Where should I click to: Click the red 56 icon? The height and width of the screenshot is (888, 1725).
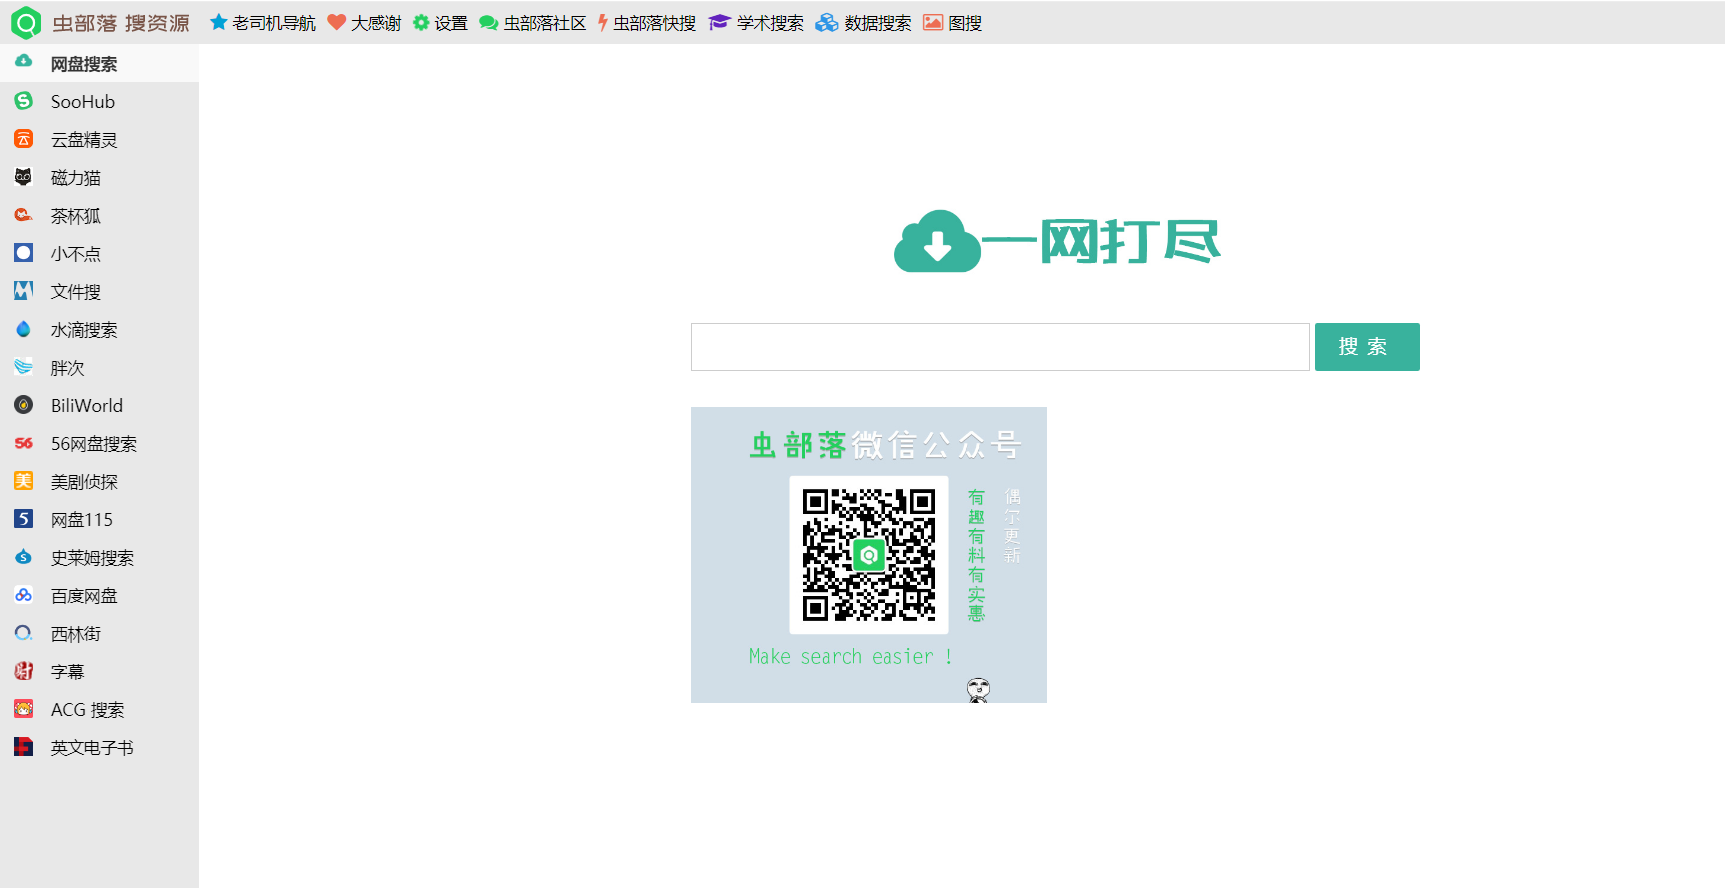click(x=24, y=443)
